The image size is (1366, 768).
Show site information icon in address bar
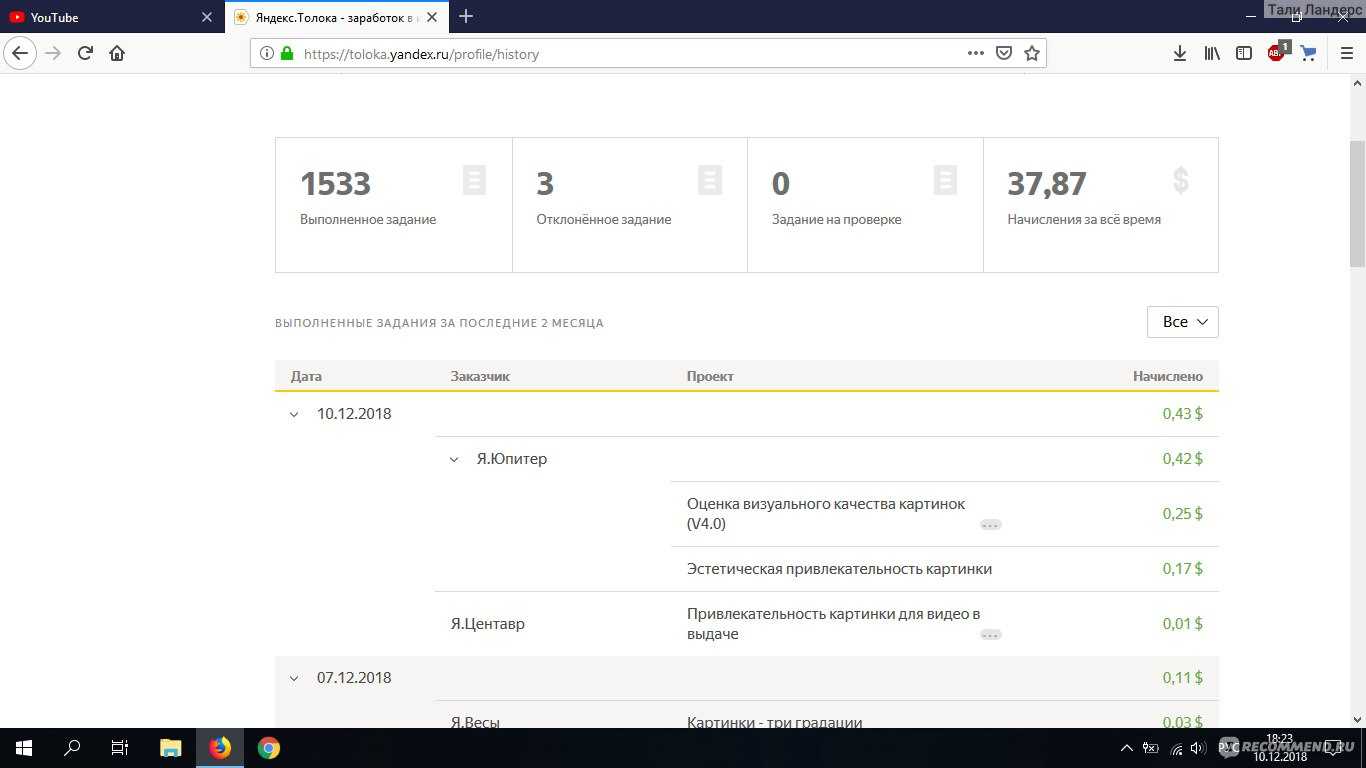[x=267, y=54]
